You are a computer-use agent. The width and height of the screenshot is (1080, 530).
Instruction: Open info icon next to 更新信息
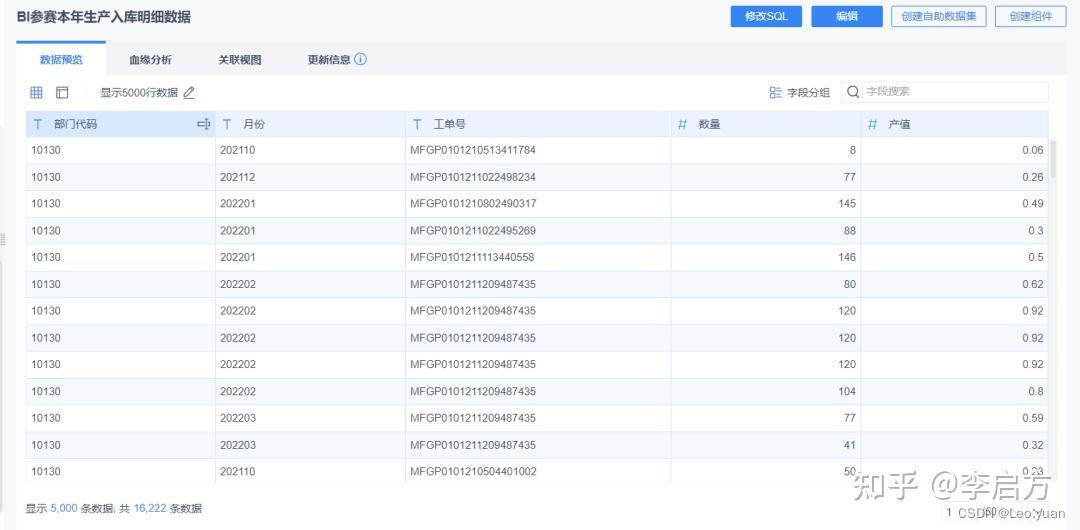tap(361, 59)
